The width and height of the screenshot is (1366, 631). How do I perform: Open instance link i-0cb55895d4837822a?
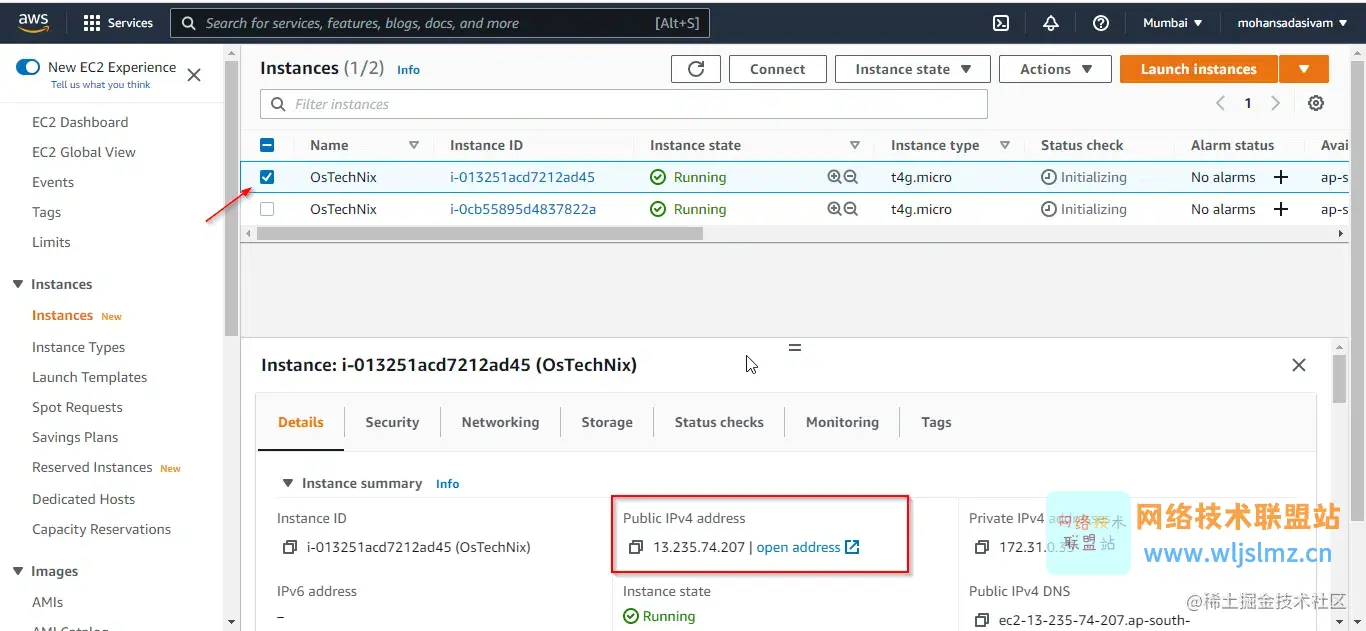pos(522,209)
